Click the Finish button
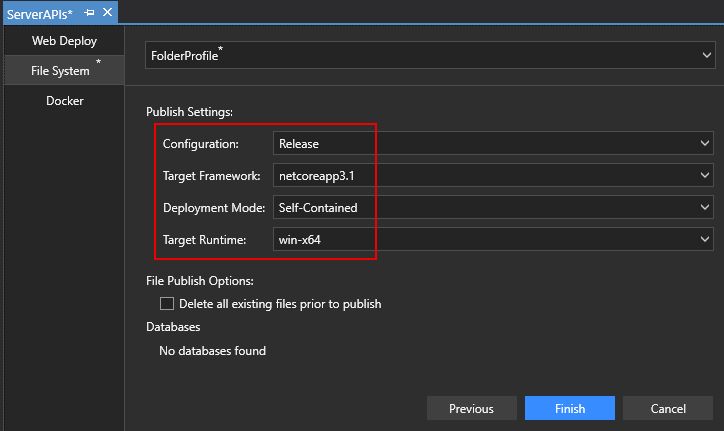This screenshot has height=431, width=724. click(570, 408)
